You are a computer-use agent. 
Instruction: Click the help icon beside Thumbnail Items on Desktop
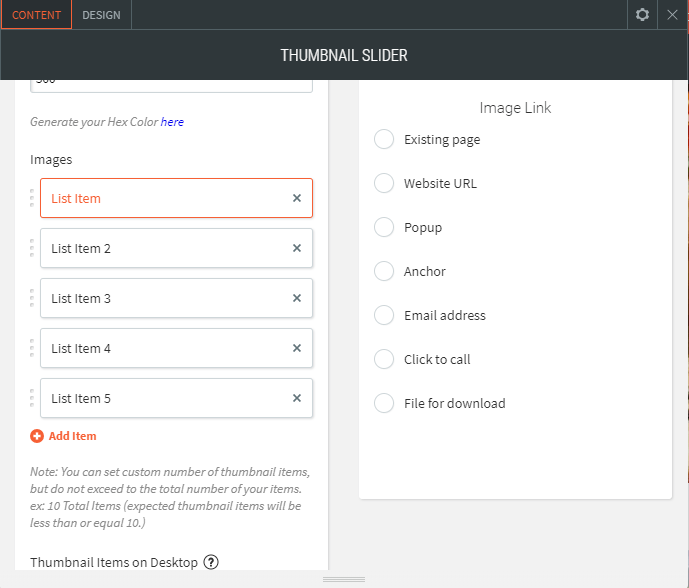[211, 562]
